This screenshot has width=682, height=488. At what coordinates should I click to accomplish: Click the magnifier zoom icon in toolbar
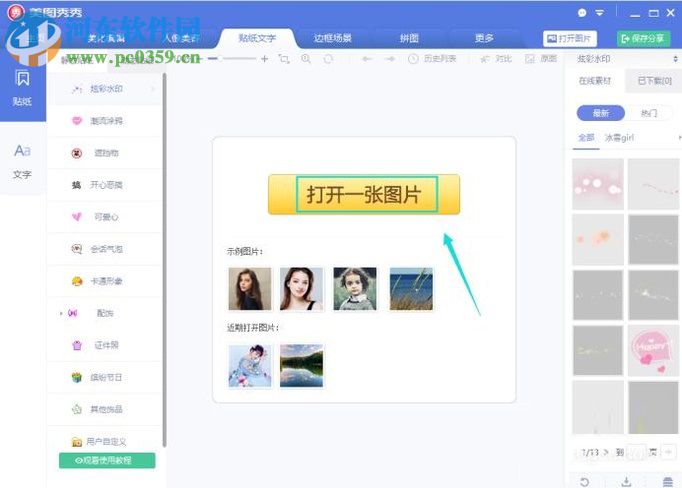pos(306,59)
